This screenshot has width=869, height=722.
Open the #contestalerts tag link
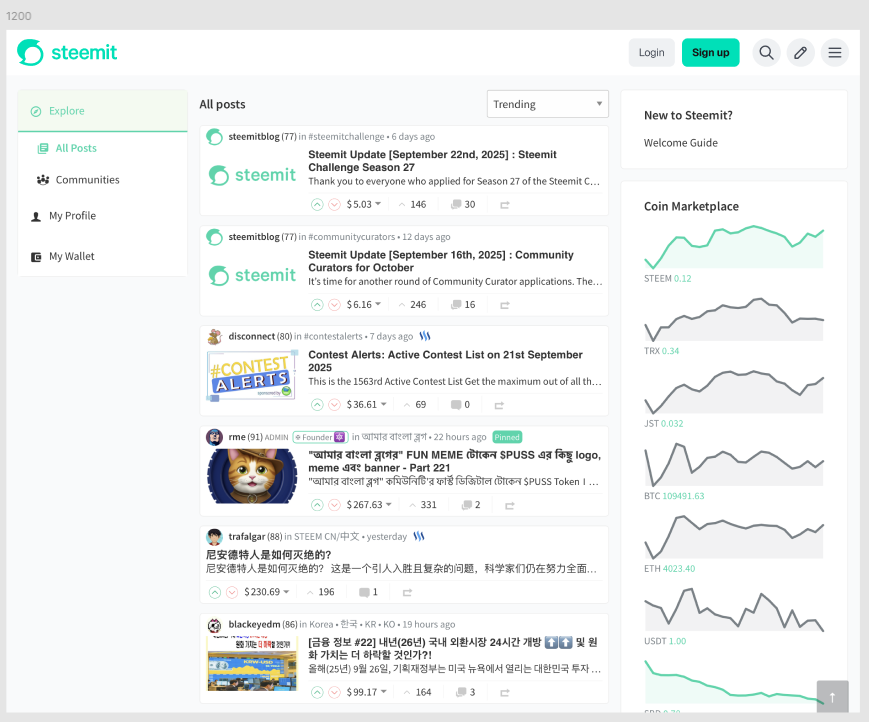coord(333,337)
